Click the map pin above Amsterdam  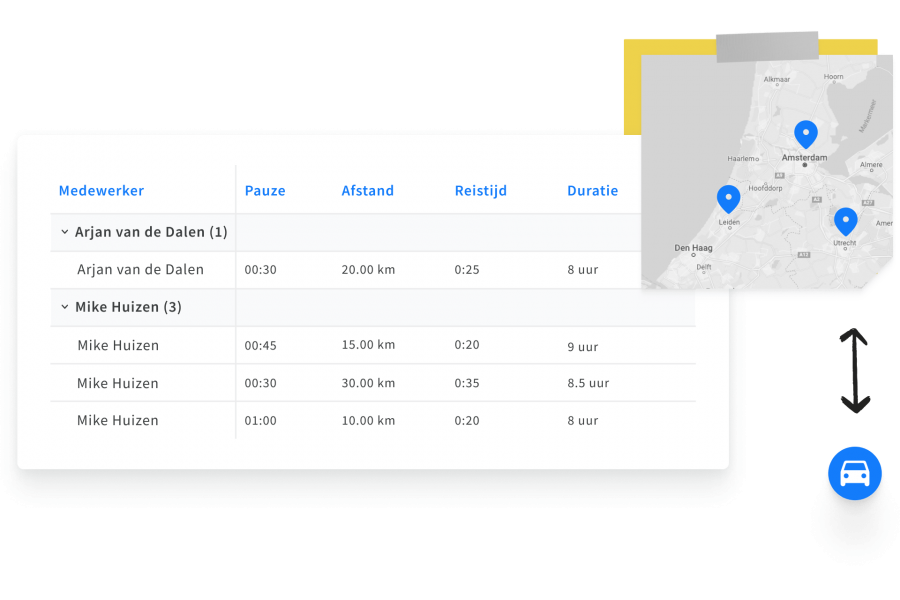pyautogui.click(x=805, y=134)
